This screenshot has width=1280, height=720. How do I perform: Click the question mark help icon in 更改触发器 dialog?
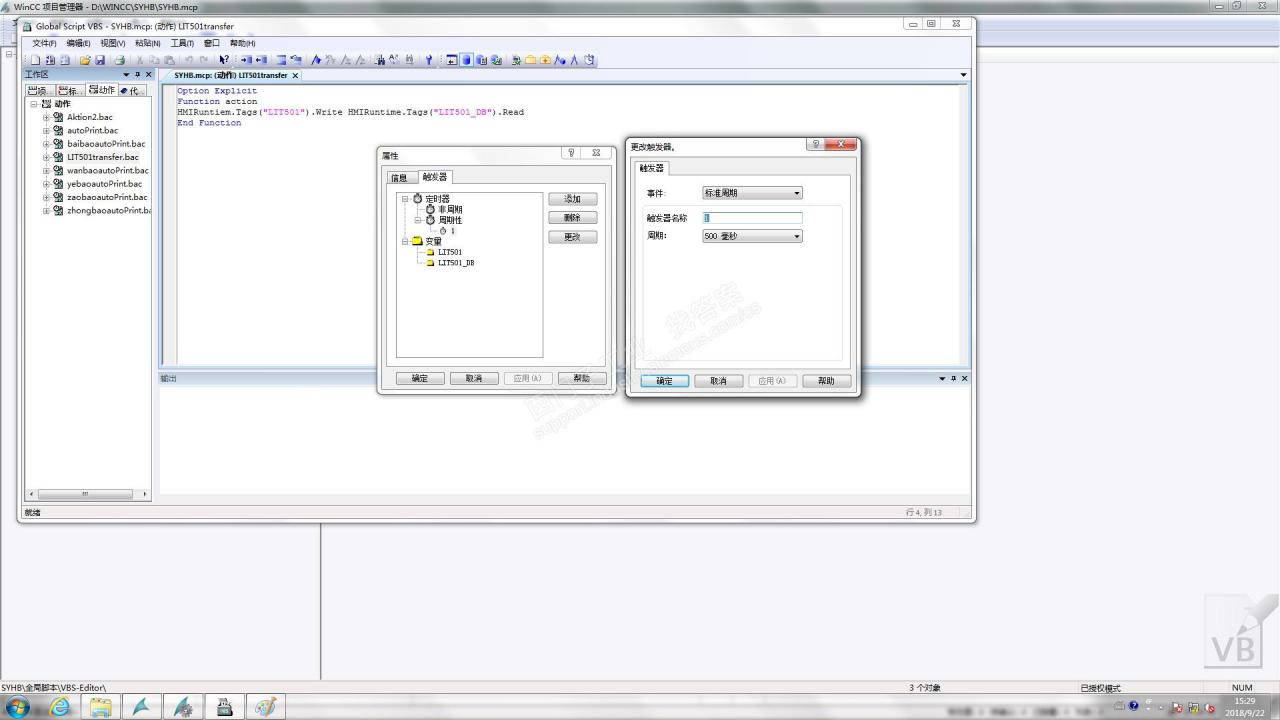[x=815, y=145]
